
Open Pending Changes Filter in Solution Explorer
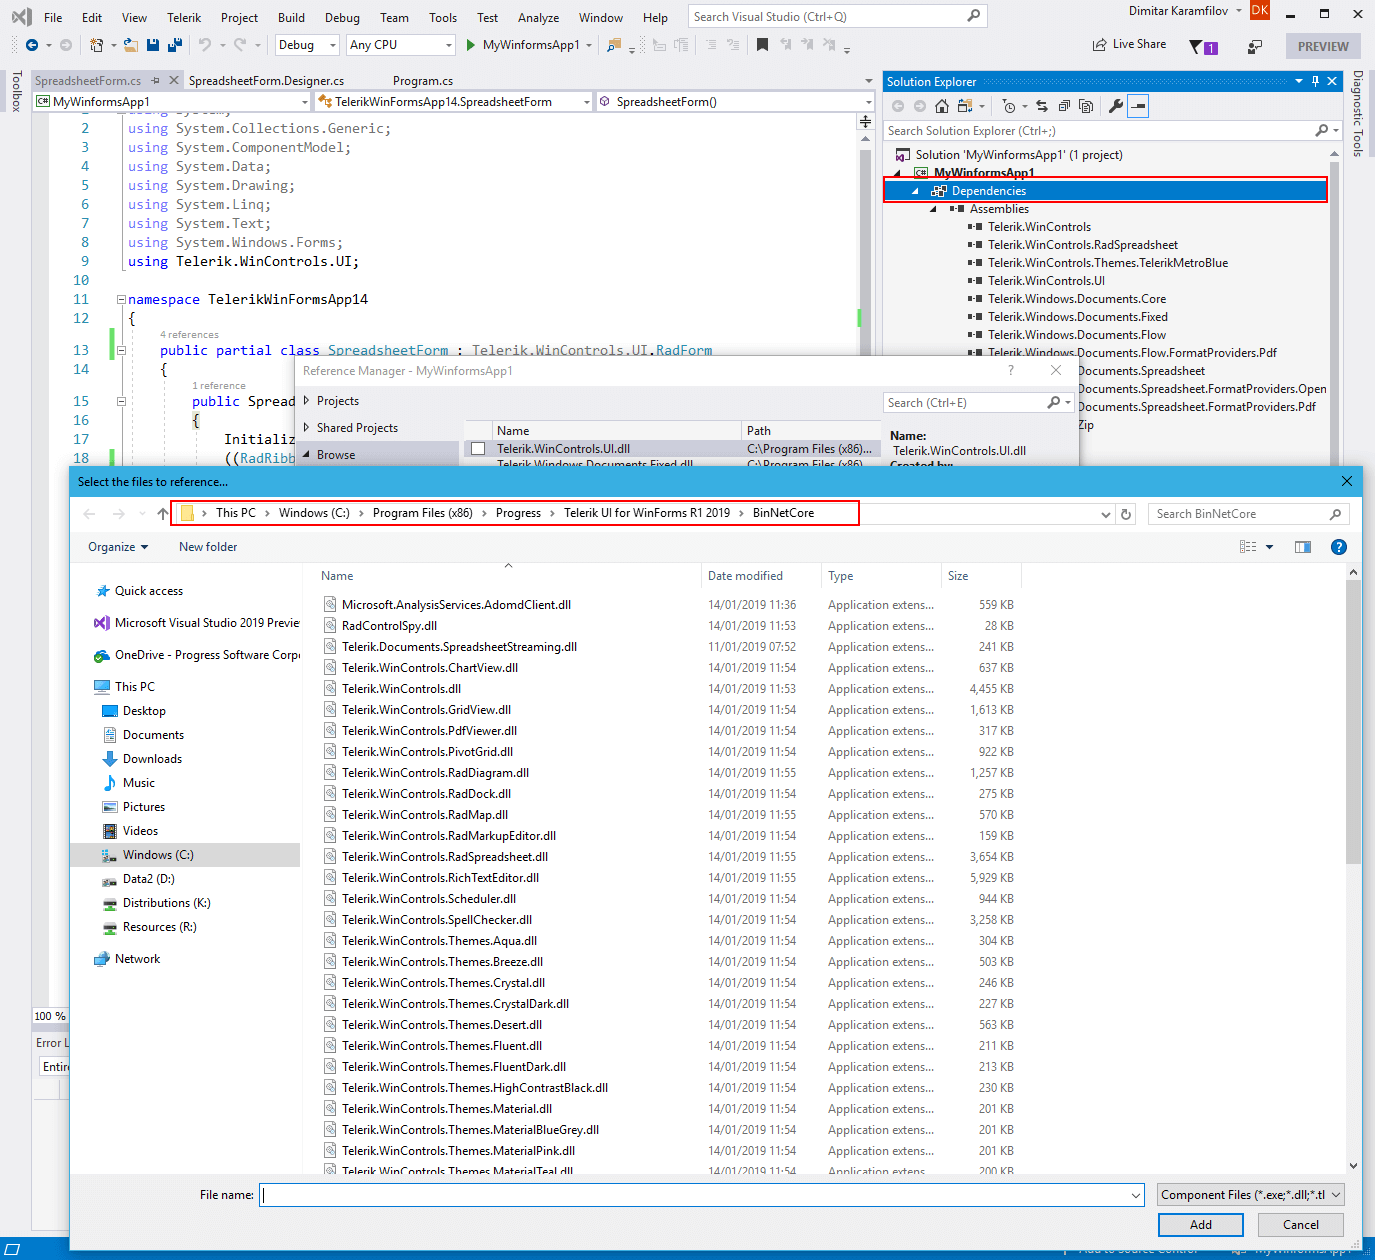(x=1009, y=106)
